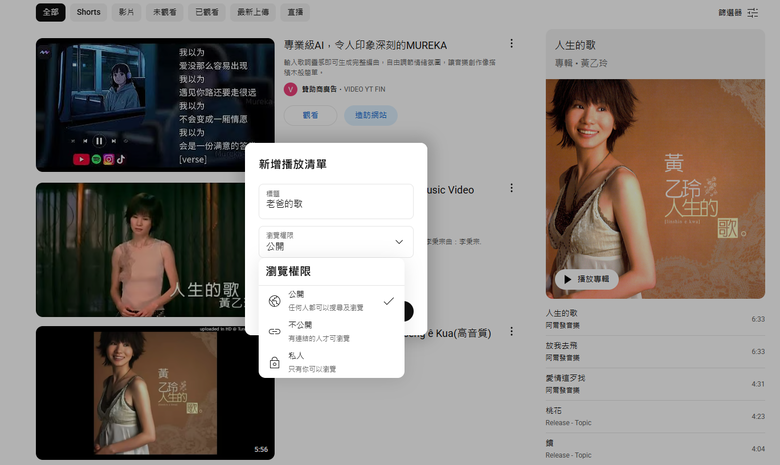Play the 桃花 track in album list
Image resolution: width=780 pixels, height=465 pixels.
click(x=655, y=416)
